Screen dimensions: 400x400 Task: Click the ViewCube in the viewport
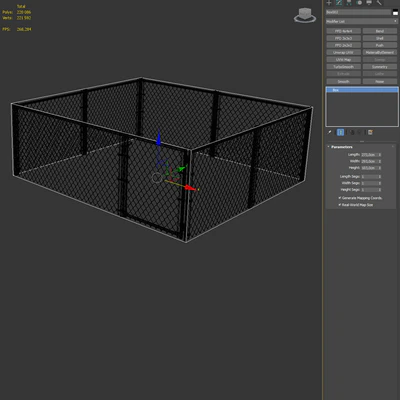click(305, 15)
